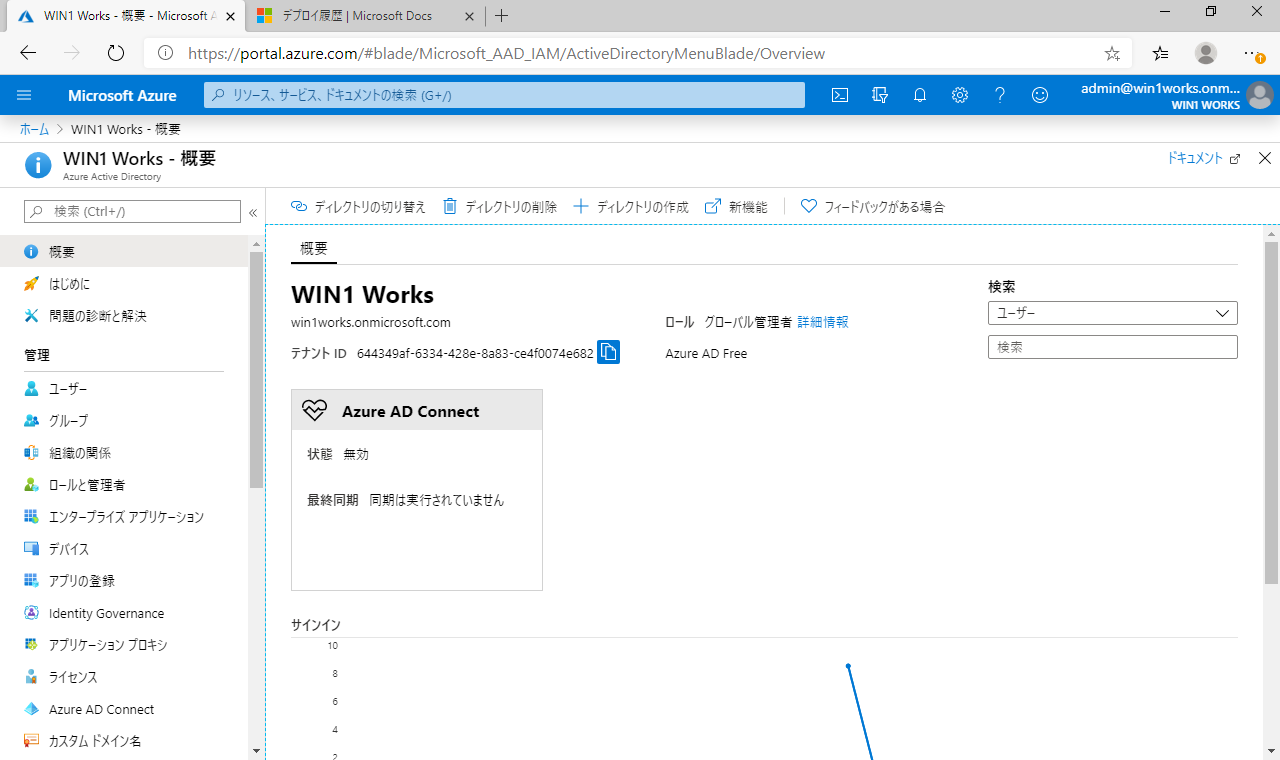Open the browser favorites list
This screenshot has height=760, width=1280.
[x=1160, y=53]
